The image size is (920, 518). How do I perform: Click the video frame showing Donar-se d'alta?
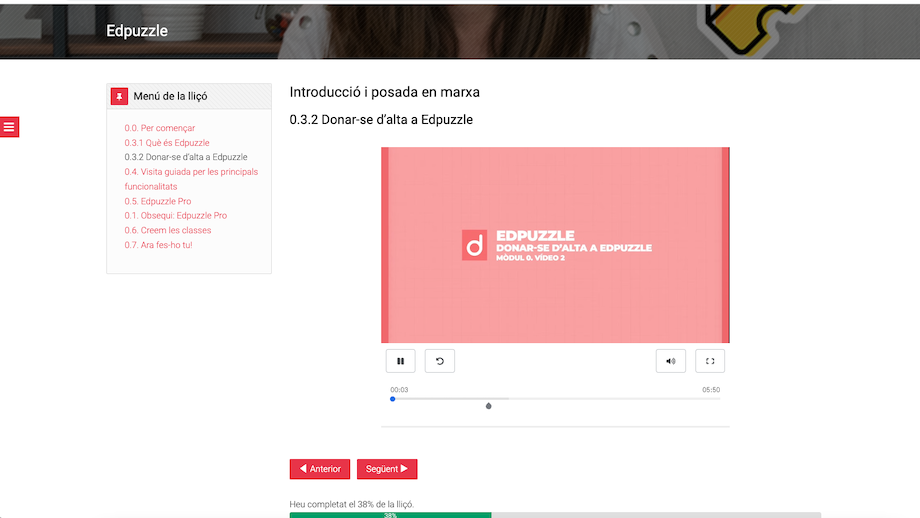555,245
